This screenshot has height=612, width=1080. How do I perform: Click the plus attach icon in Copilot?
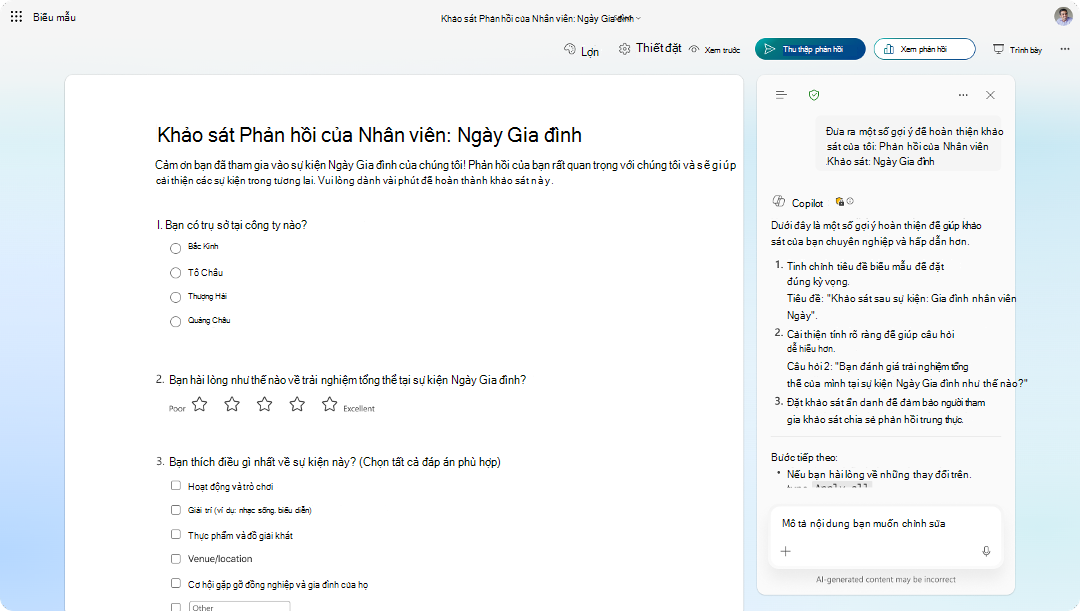[x=785, y=551]
